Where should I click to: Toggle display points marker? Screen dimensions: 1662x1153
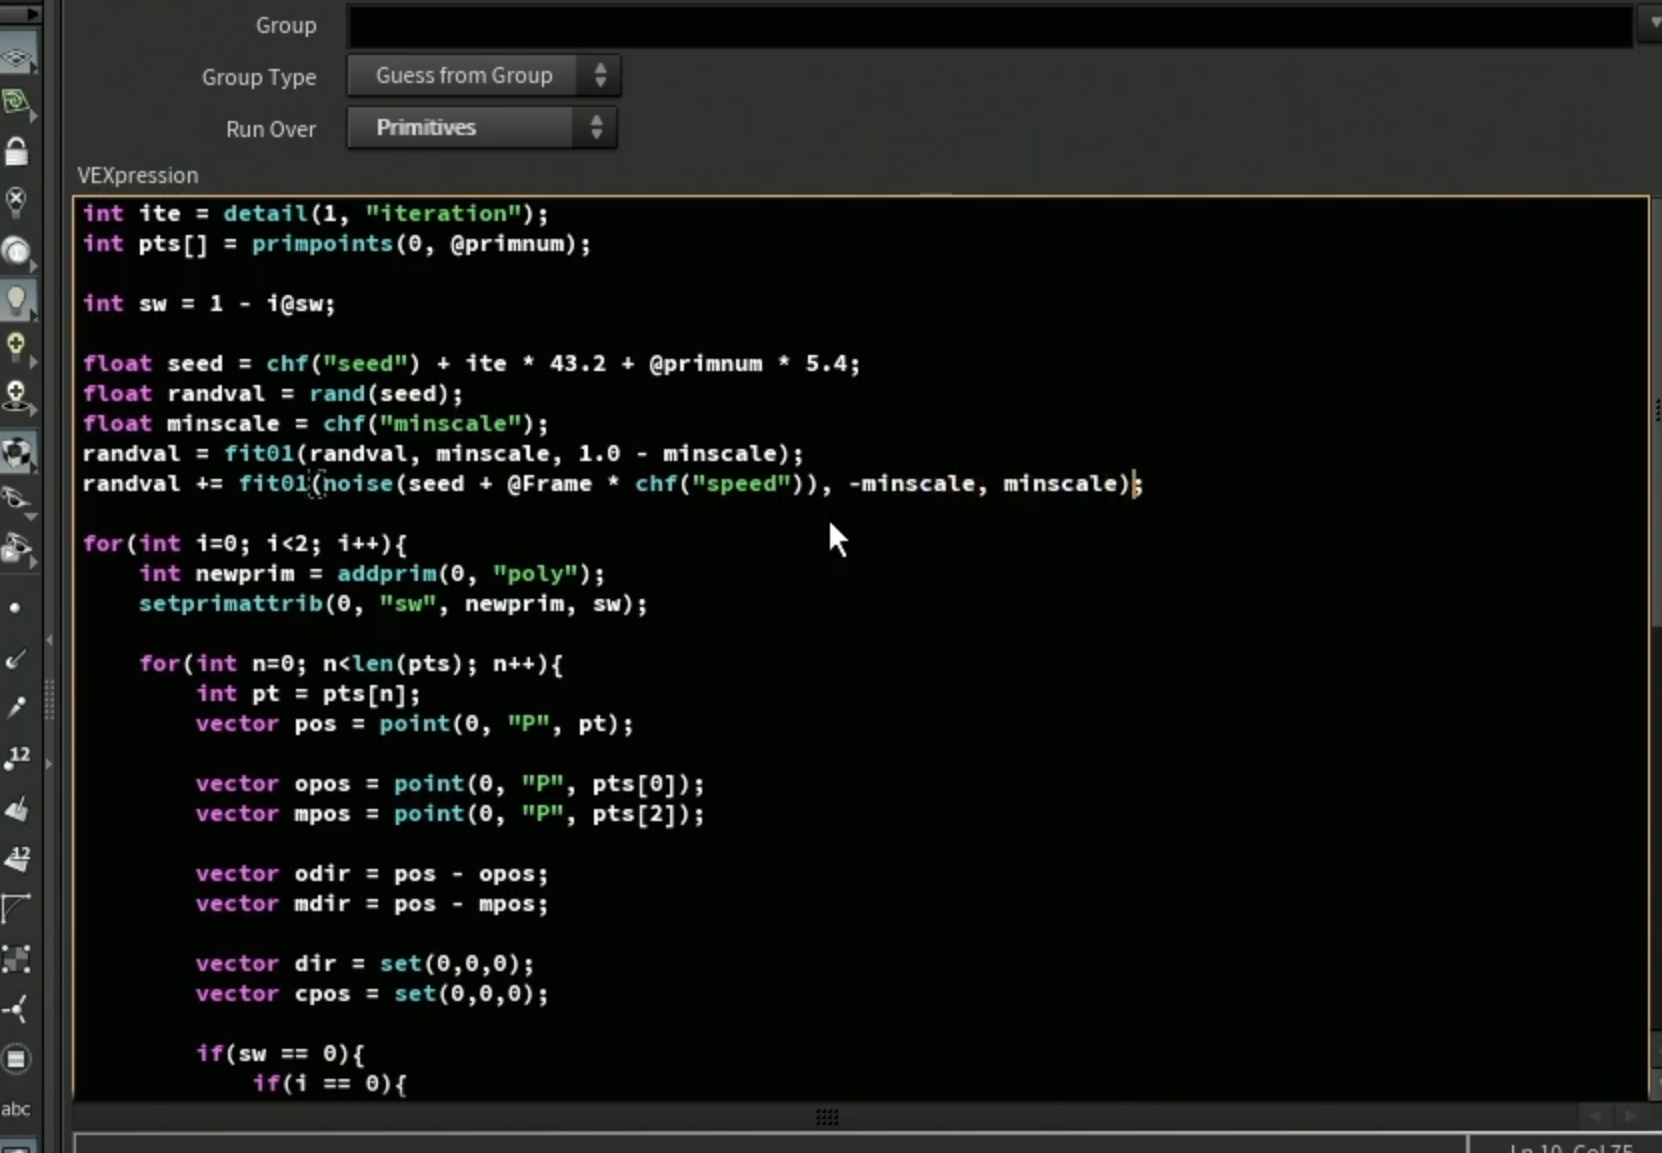(15, 607)
